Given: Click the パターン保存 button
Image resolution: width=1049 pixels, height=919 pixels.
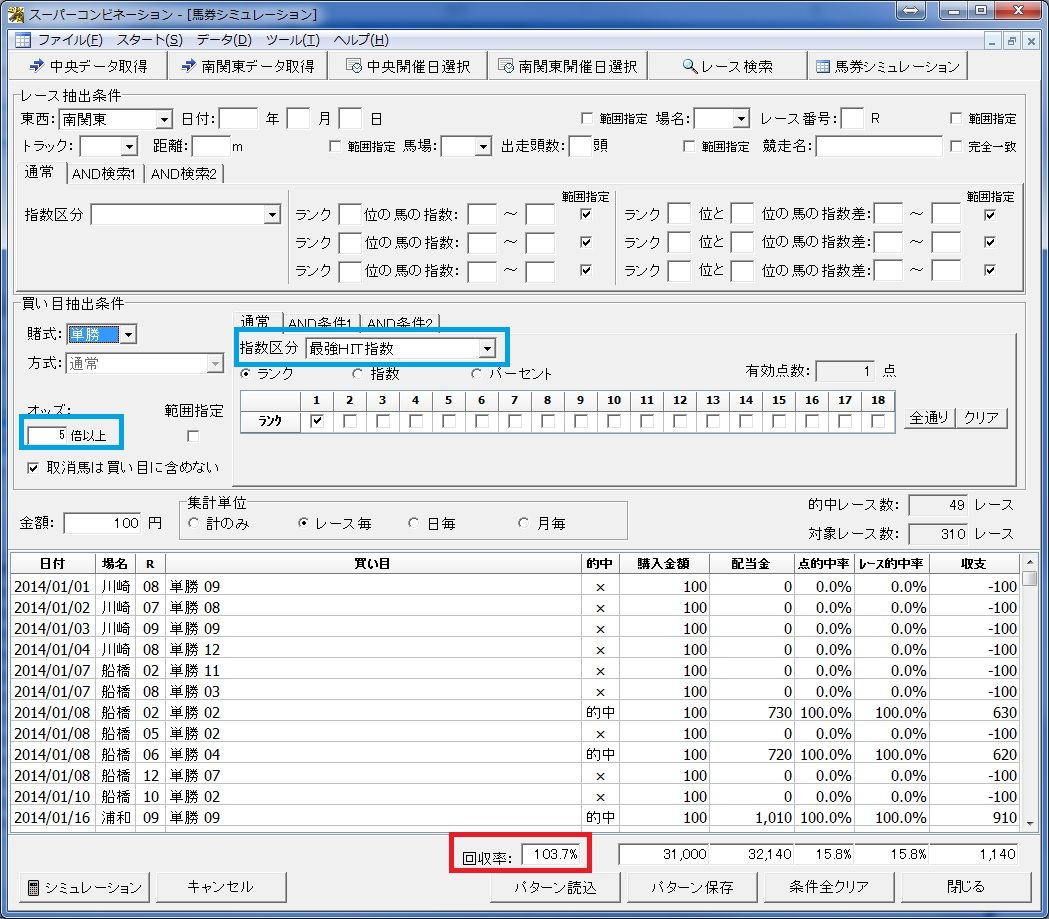Looking at the screenshot, I should (x=692, y=887).
